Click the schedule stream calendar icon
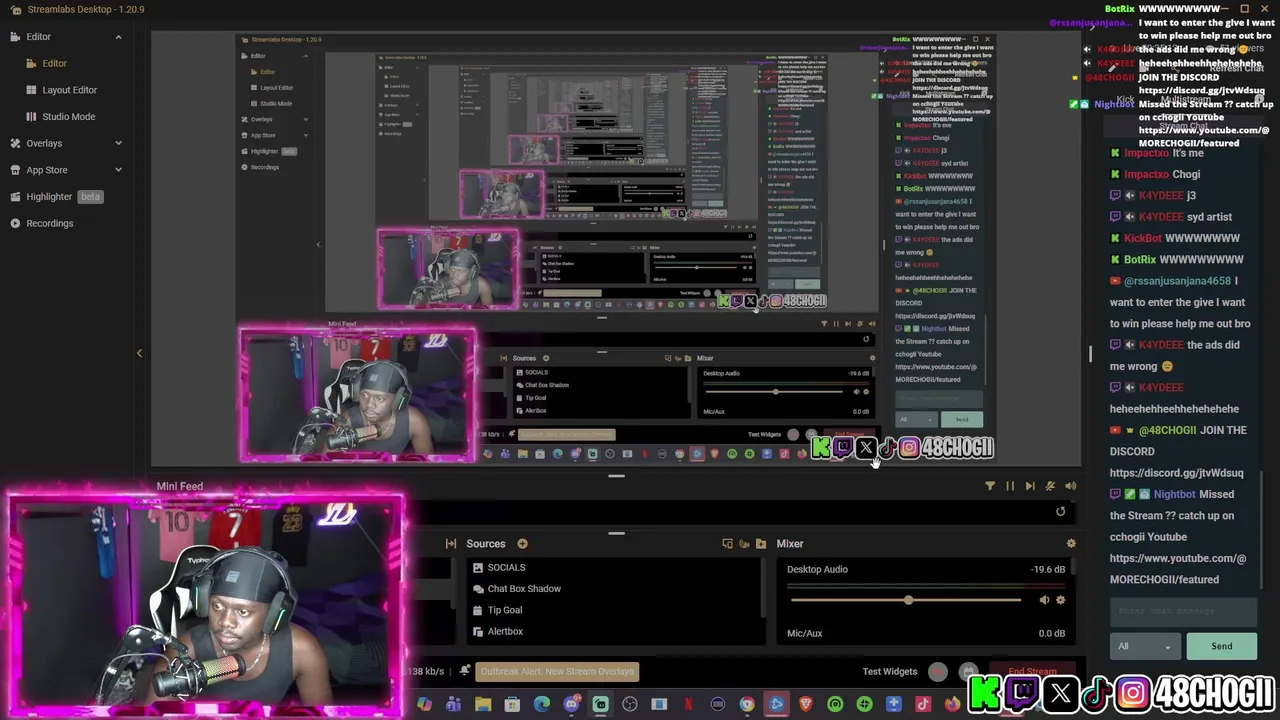1280x720 pixels. tap(968, 671)
